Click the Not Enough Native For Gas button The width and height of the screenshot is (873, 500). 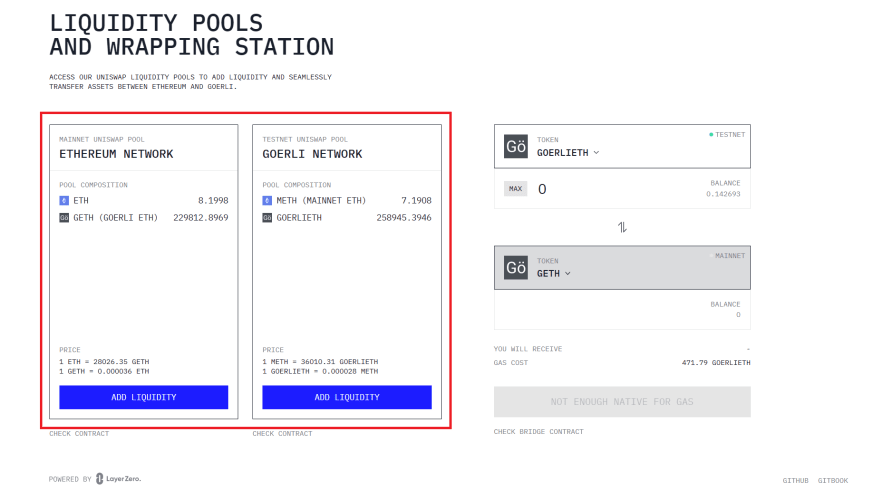pos(622,401)
